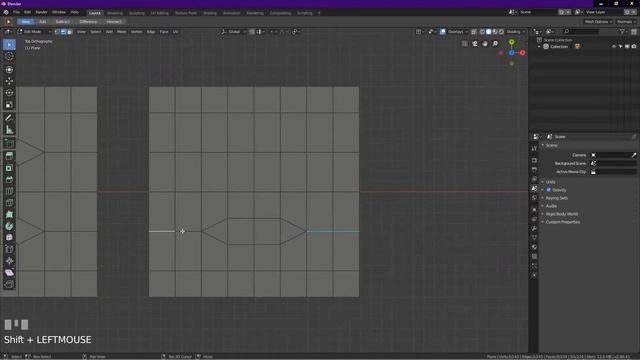Viewport: 640px width, 360px height.
Task: Open the Overlays dropdown arrow
Action: (467, 31)
